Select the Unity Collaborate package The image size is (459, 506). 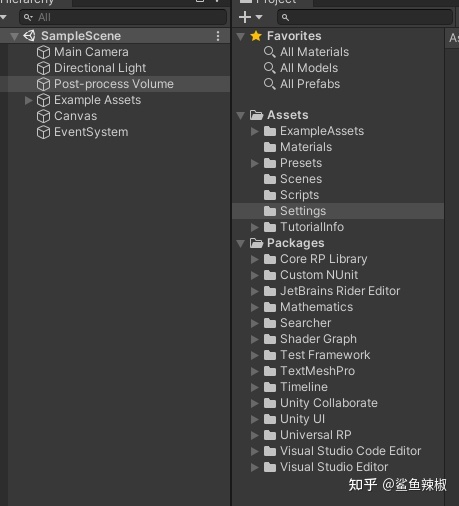click(x=329, y=403)
